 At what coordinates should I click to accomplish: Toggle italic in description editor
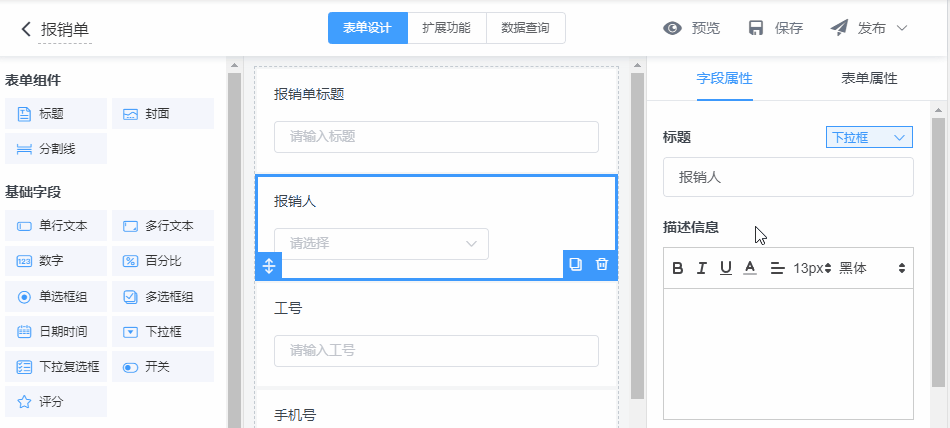(x=702, y=269)
